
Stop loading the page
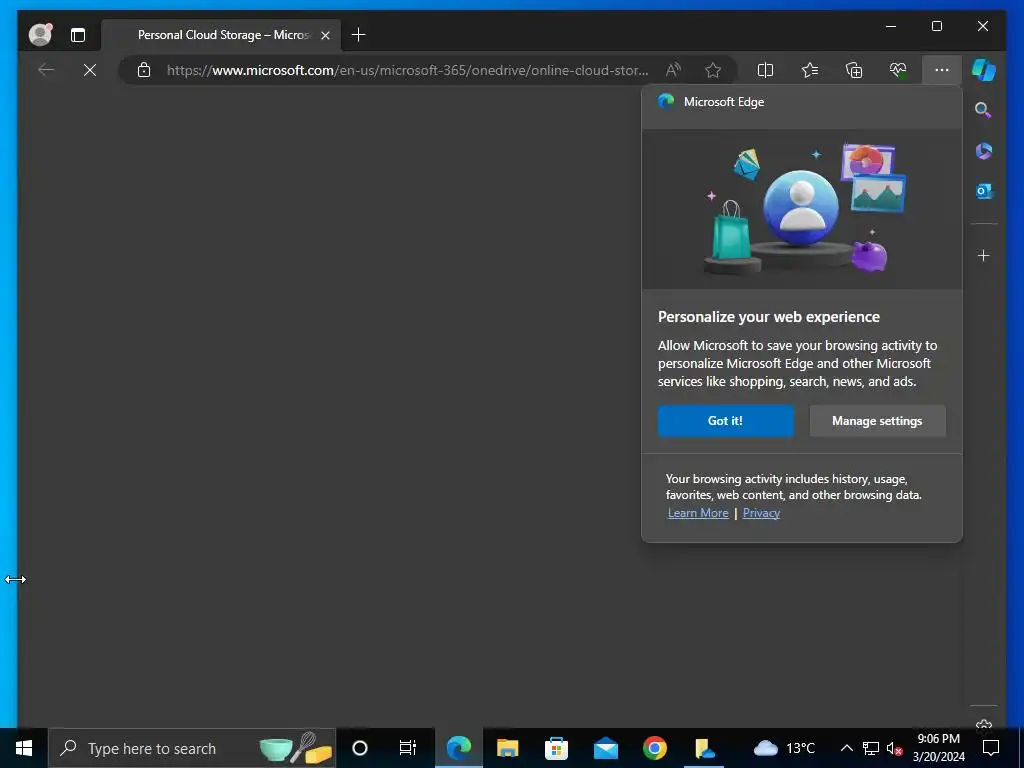point(89,70)
